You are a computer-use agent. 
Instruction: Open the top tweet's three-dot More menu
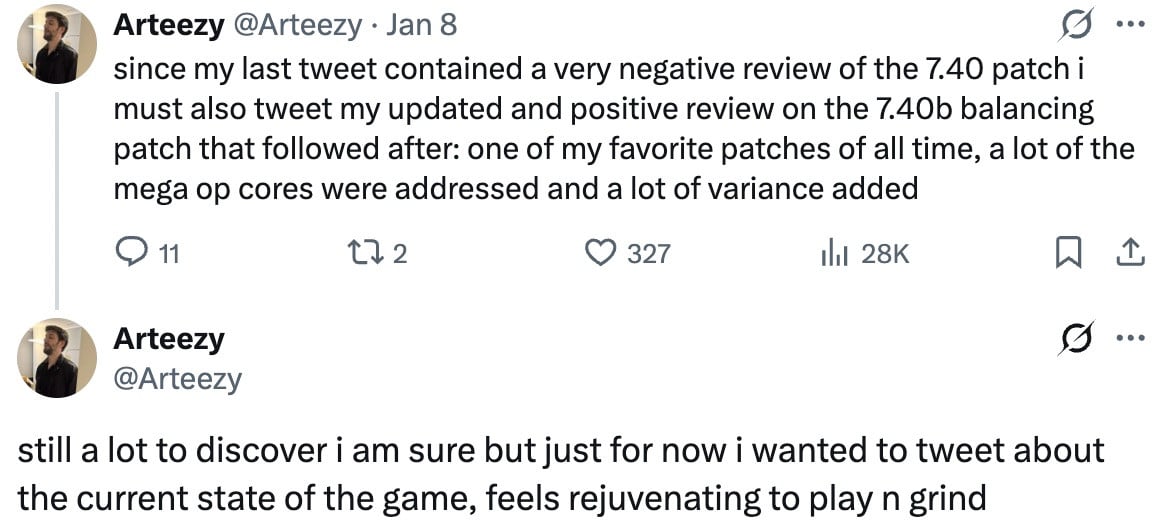[1129, 24]
